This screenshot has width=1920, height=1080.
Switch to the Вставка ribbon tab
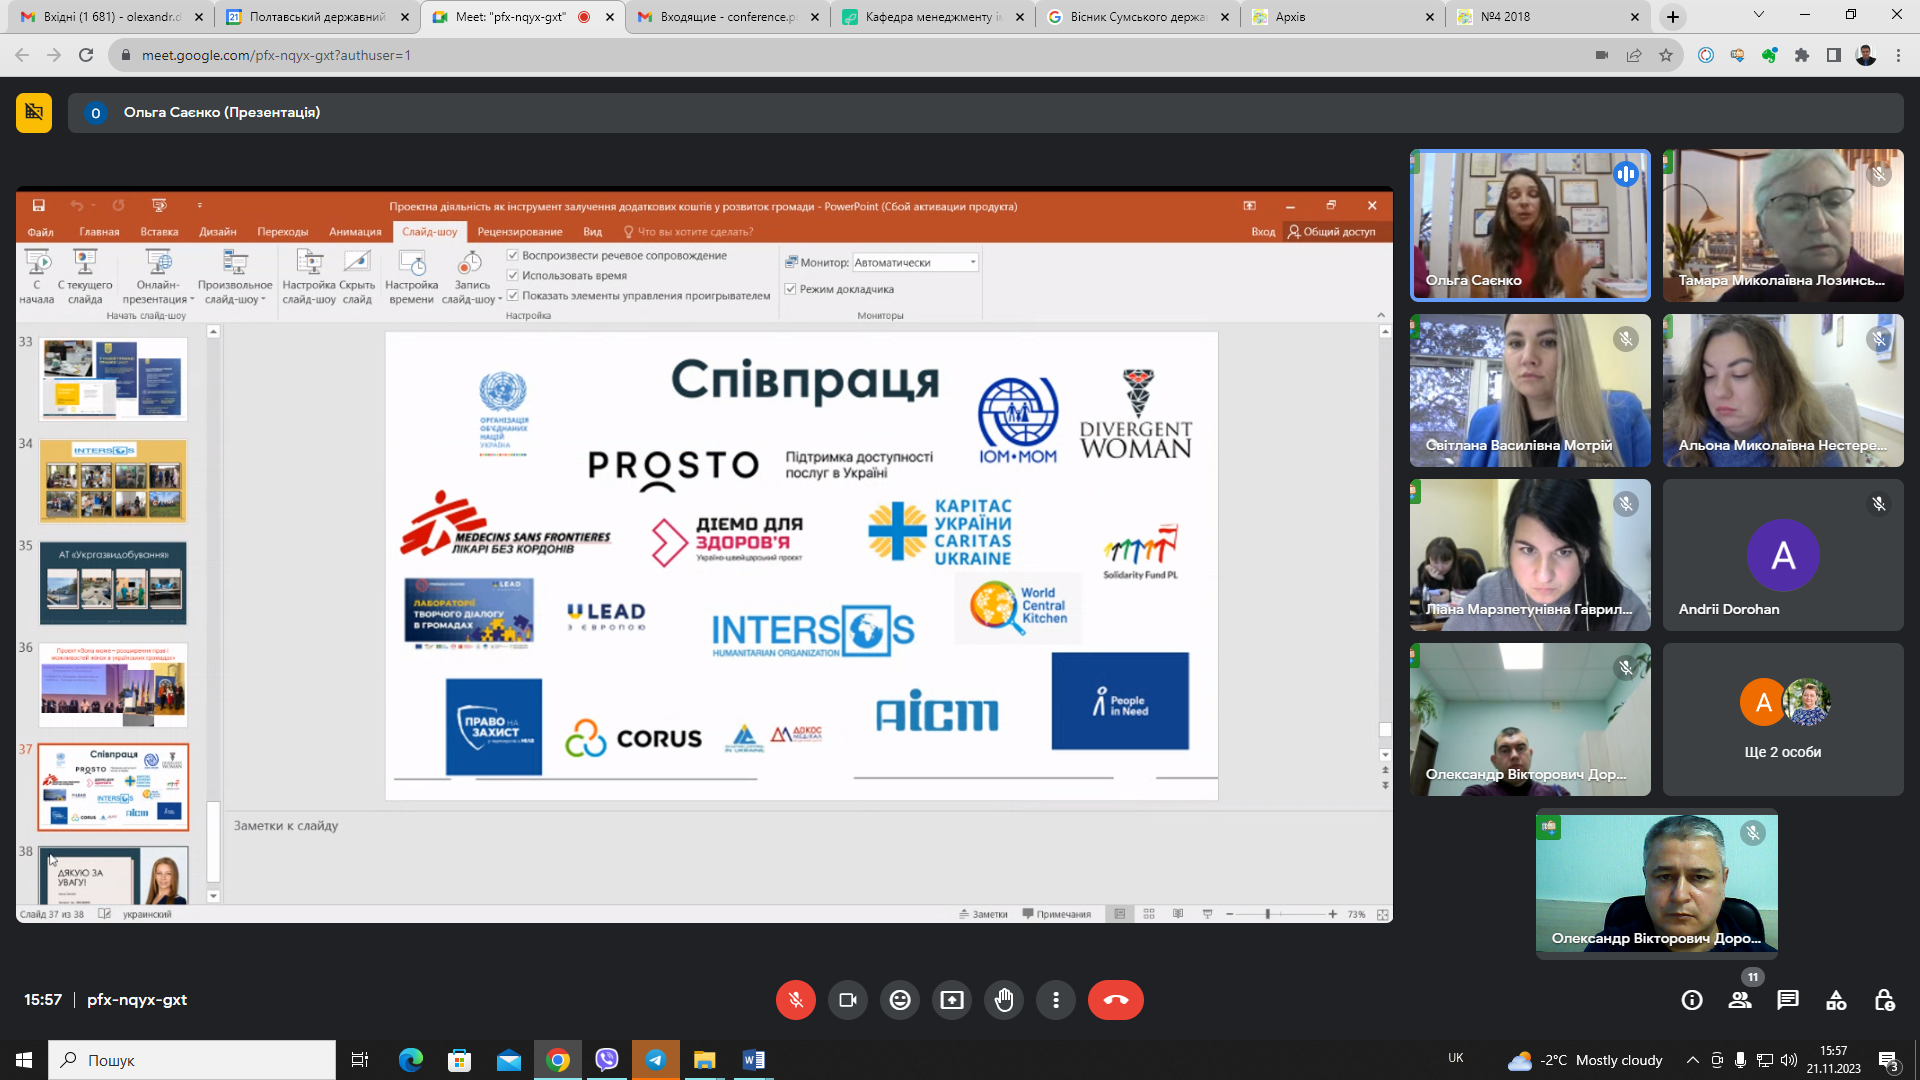(x=159, y=232)
